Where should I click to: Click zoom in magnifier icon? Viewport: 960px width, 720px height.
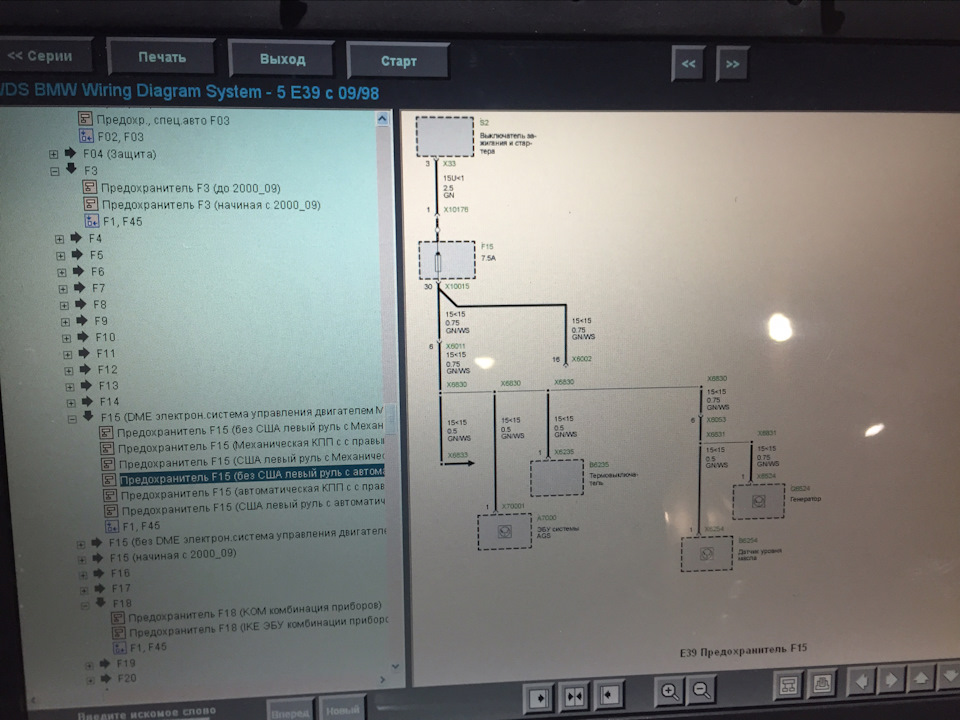click(x=669, y=692)
